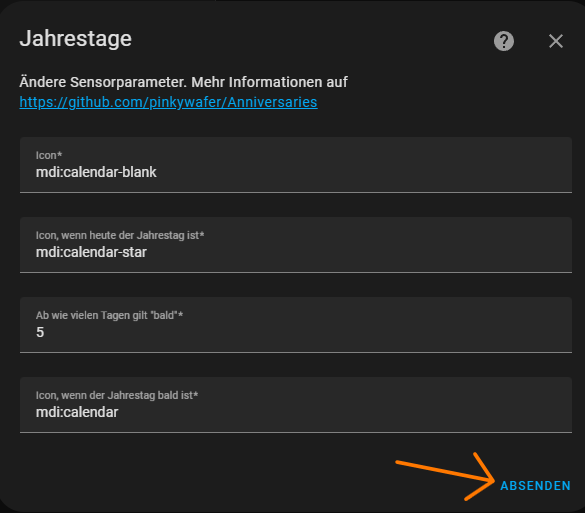Image resolution: width=585 pixels, height=513 pixels.
Task: Click the label "Icon, wenn heute der Jahrestag ist"
Action: 120,235
